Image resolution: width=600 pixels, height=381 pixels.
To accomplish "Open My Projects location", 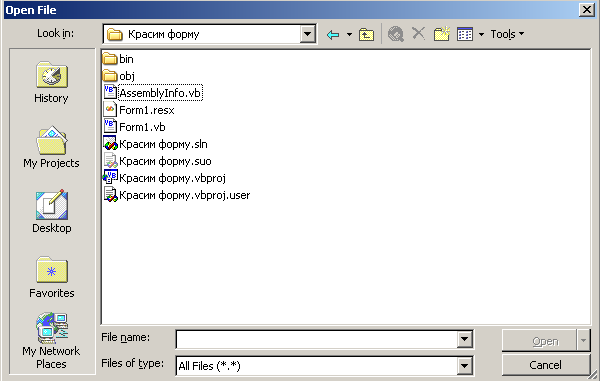I will click(52, 147).
